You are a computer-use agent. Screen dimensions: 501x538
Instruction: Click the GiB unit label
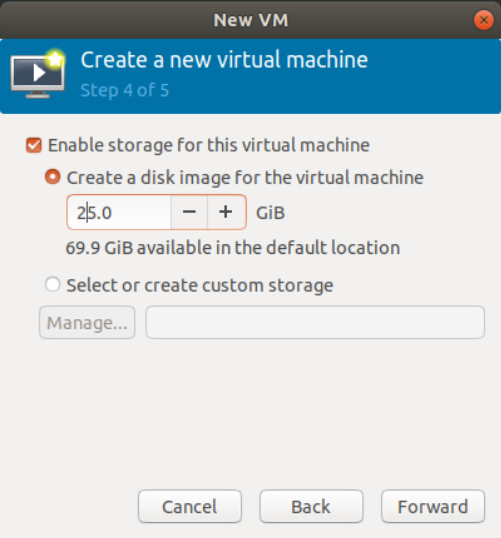click(270, 213)
